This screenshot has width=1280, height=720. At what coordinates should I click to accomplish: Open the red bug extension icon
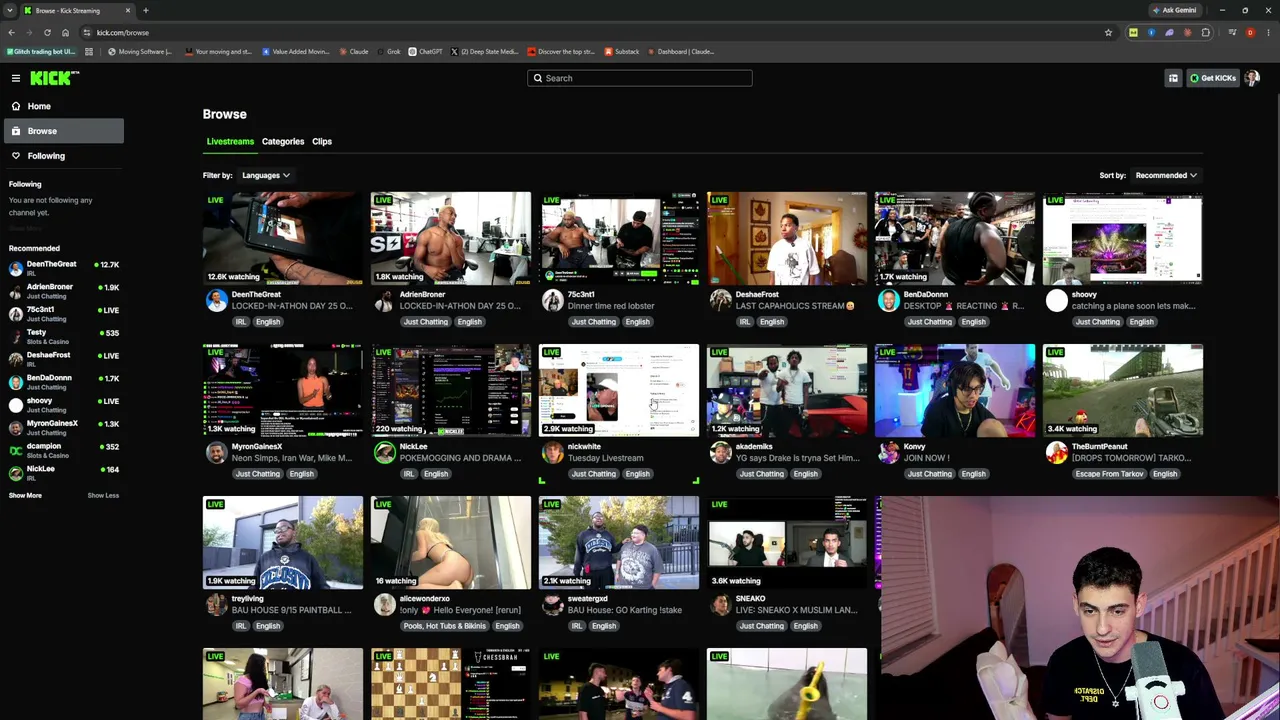1187,33
